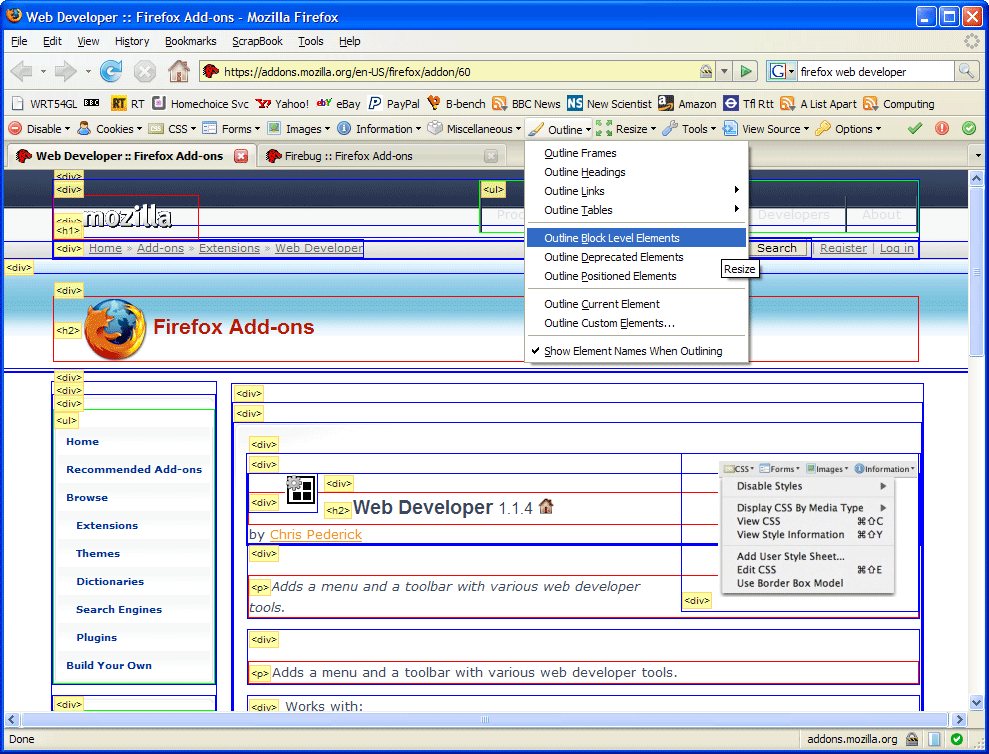Click the Stop loading icon
The width and height of the screenshot is (989, 754).
pos(145,71)
